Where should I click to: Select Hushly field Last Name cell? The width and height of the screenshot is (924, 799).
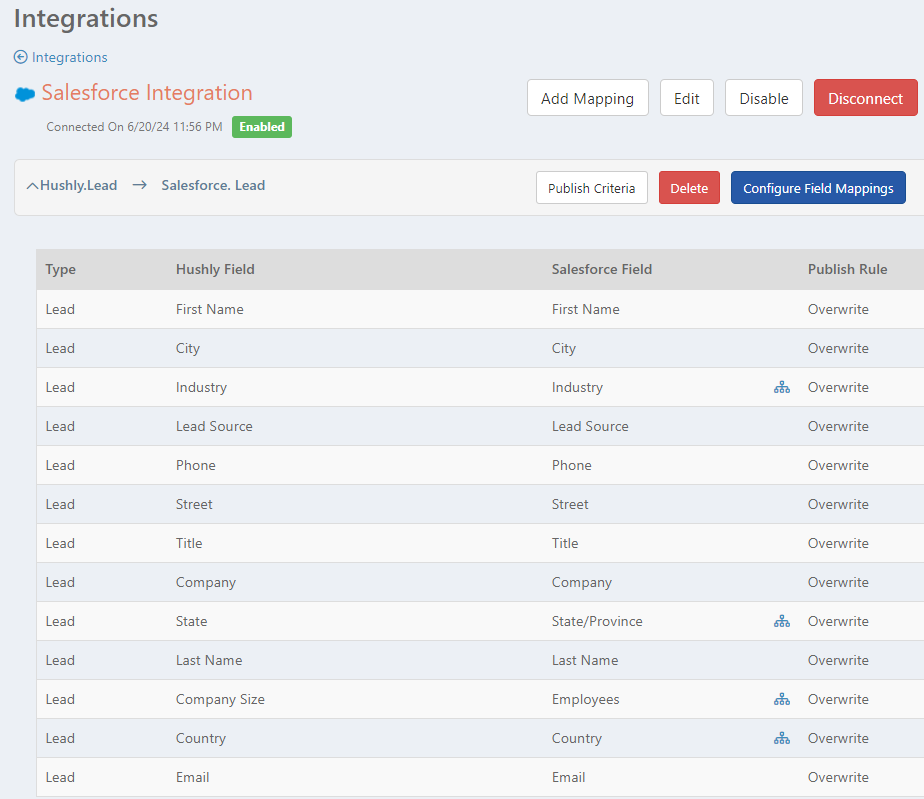tap(209, 660)
